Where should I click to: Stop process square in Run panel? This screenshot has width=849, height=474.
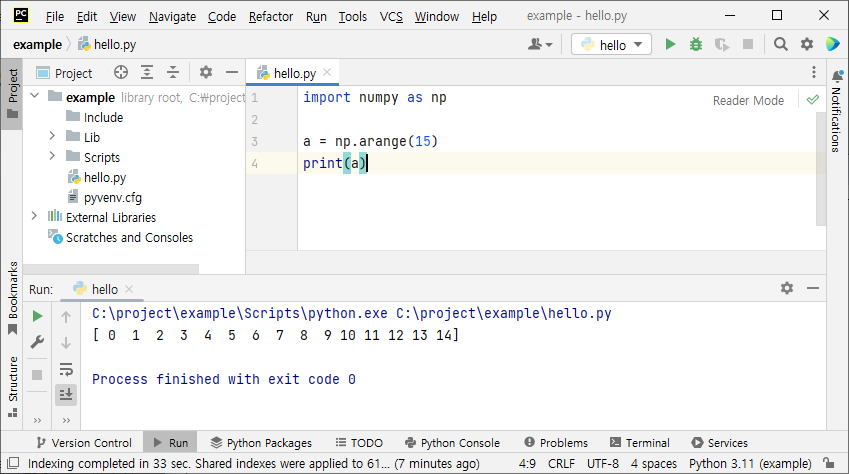[37, 375]
